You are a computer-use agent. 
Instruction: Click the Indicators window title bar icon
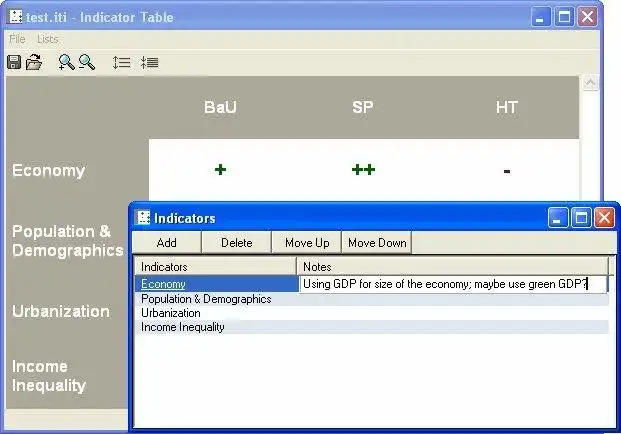(143, 217)
